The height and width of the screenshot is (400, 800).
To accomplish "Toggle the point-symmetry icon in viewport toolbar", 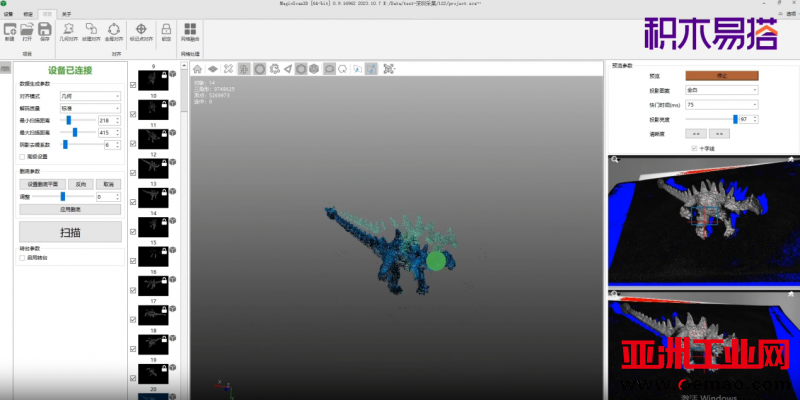I will coord(244,69).
